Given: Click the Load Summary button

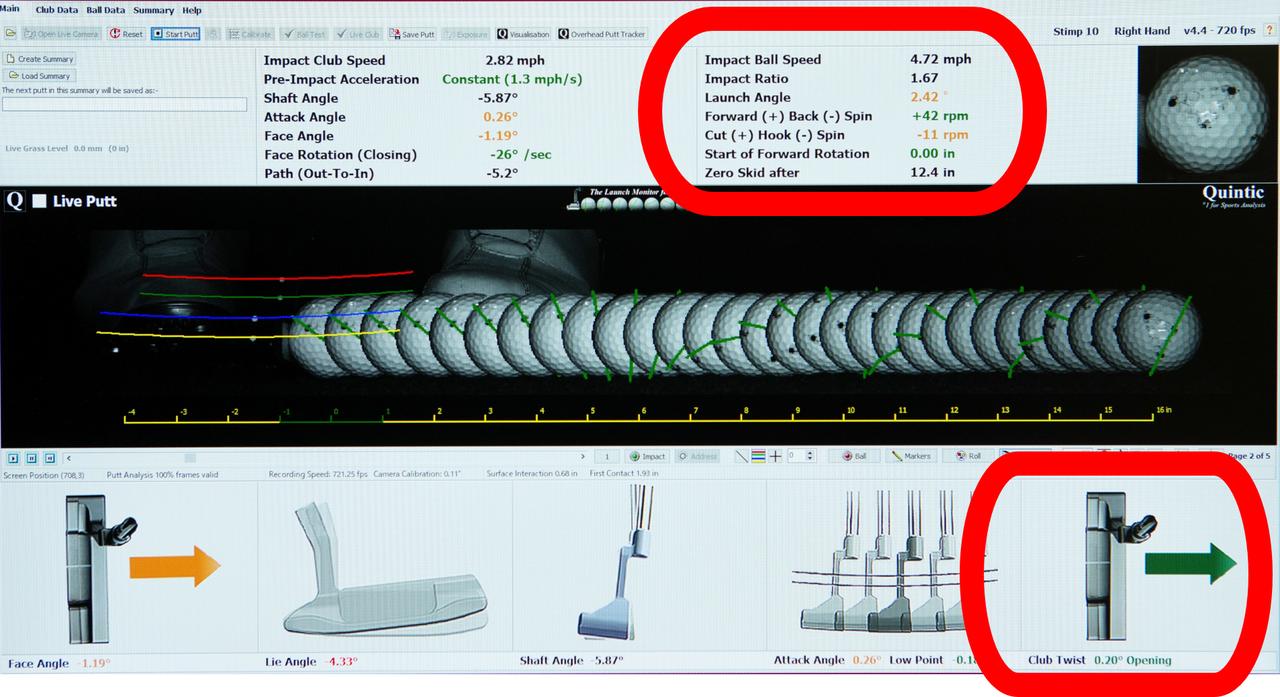Looking at the screenshot, I should pyautogui.click(x=40, y=76).
